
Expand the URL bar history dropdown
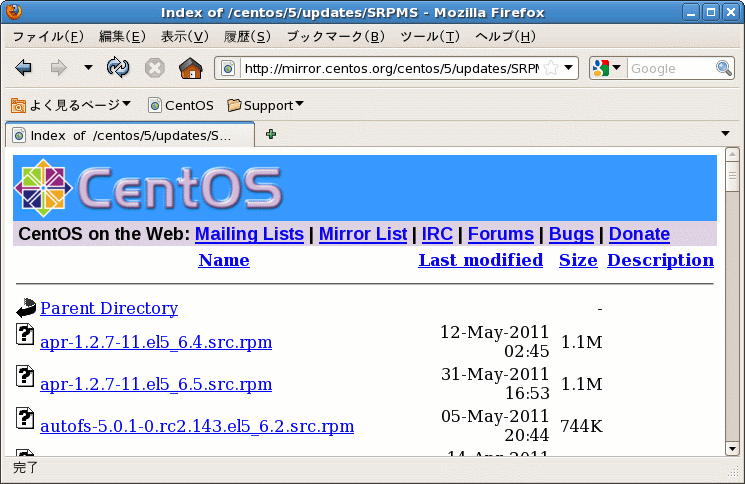[569, 68]
